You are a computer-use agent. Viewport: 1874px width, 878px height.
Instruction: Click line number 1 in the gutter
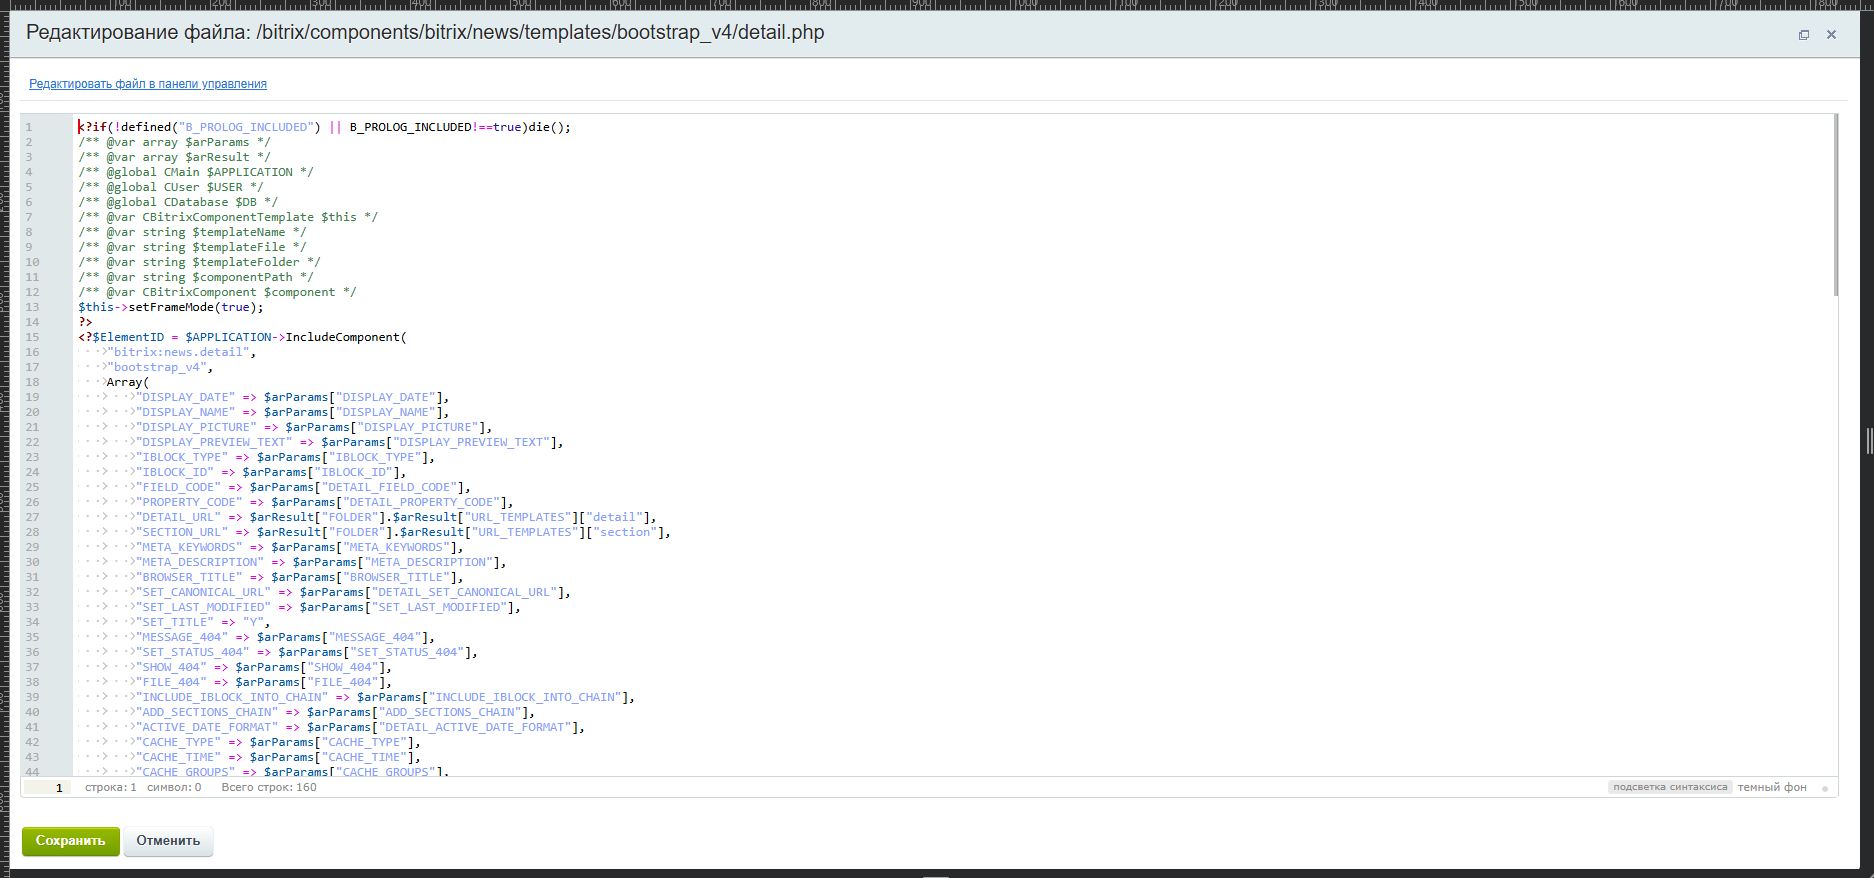click(30, 127)
